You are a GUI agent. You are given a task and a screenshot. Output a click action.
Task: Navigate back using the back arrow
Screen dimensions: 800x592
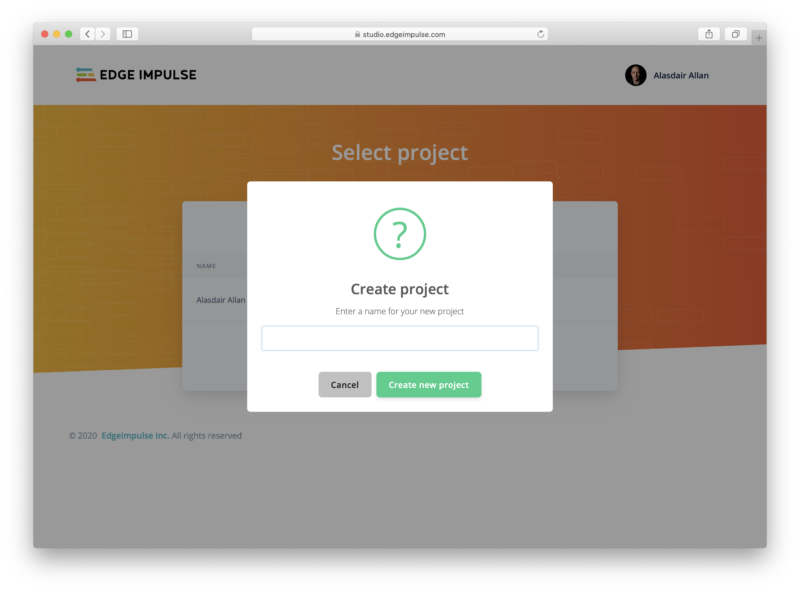(x=88, y=33)
